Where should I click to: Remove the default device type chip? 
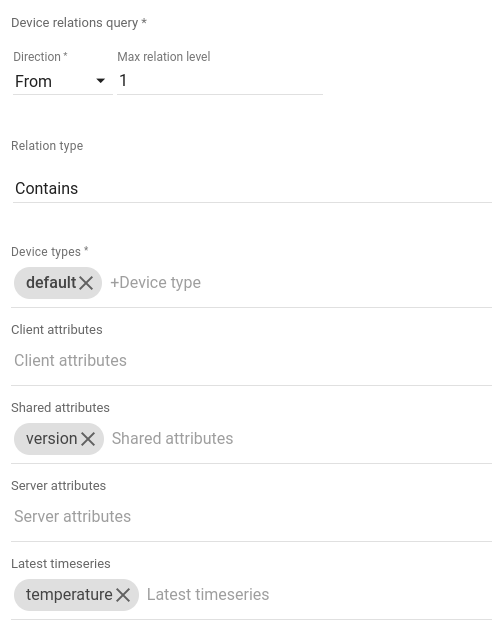click(86, 283)
